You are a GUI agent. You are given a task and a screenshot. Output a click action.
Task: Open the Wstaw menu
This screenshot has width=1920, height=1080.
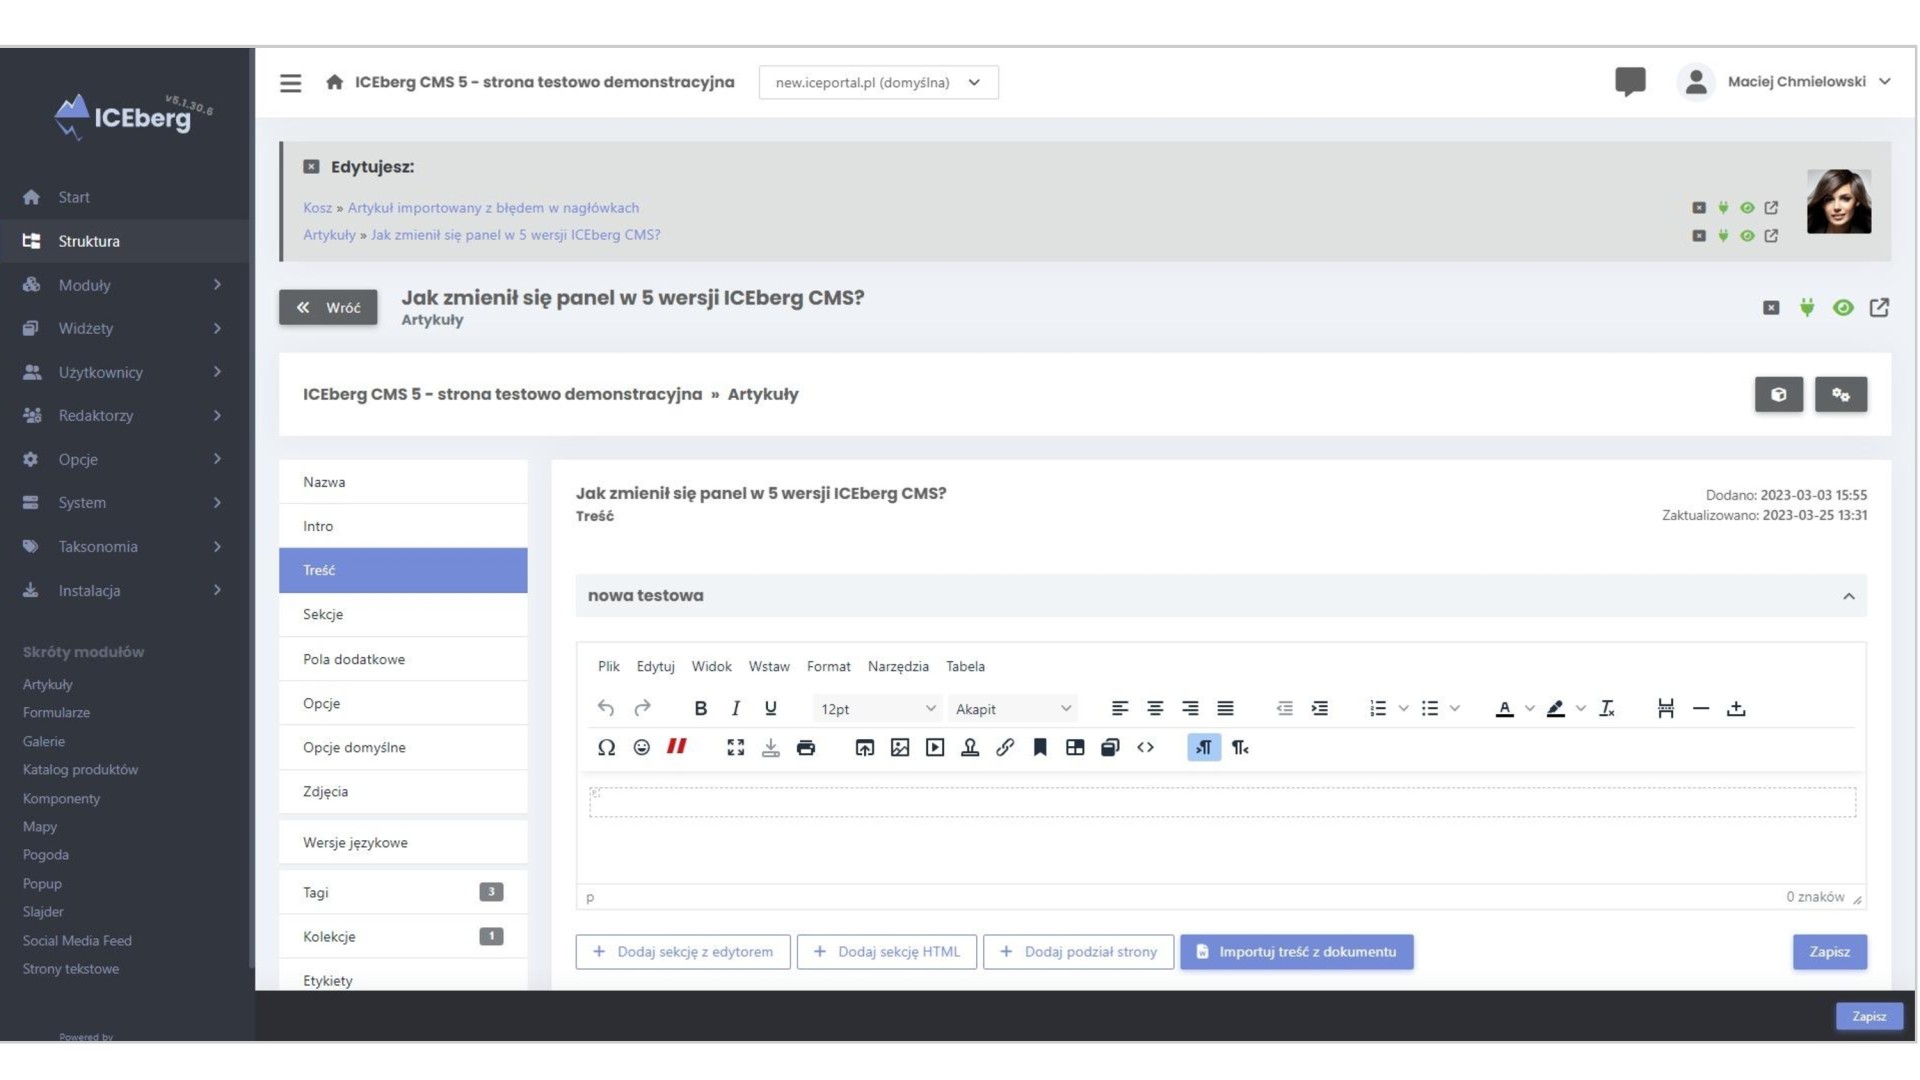point(769,666)
